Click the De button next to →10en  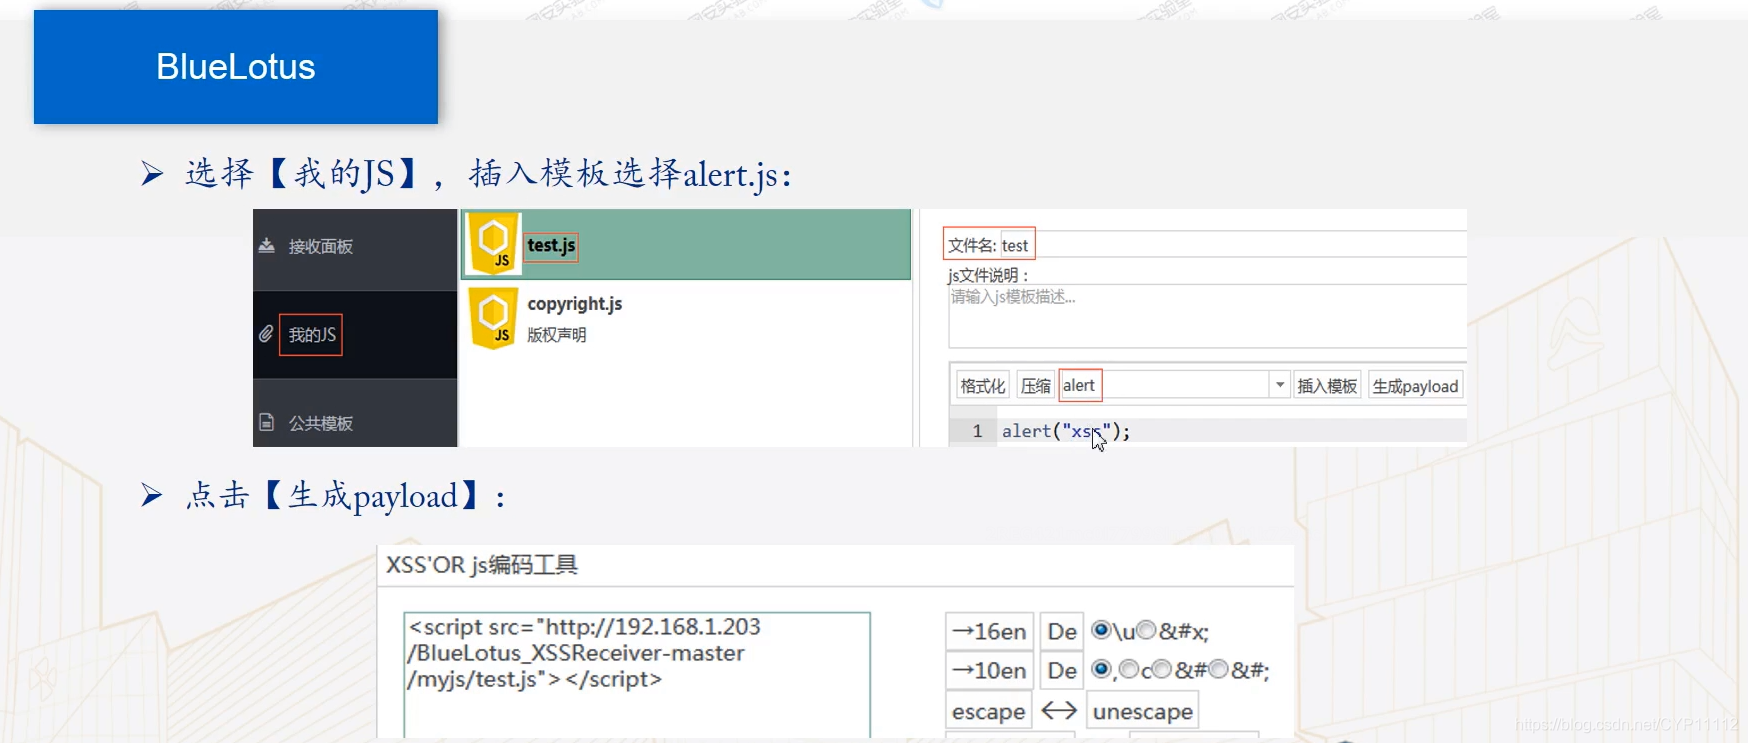coord(1062,671)
